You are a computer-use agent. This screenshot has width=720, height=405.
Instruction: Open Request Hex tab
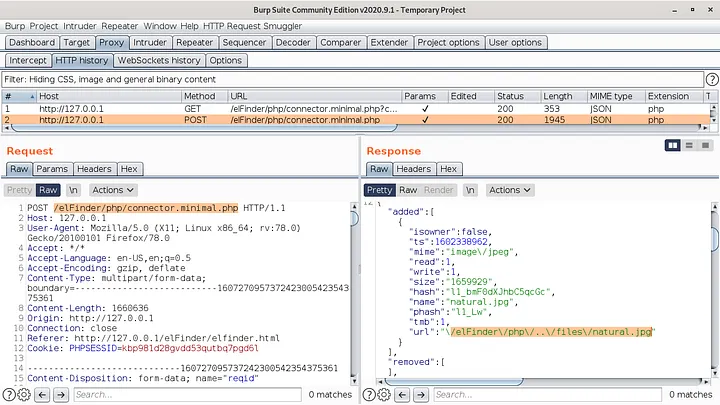[129, 169]
